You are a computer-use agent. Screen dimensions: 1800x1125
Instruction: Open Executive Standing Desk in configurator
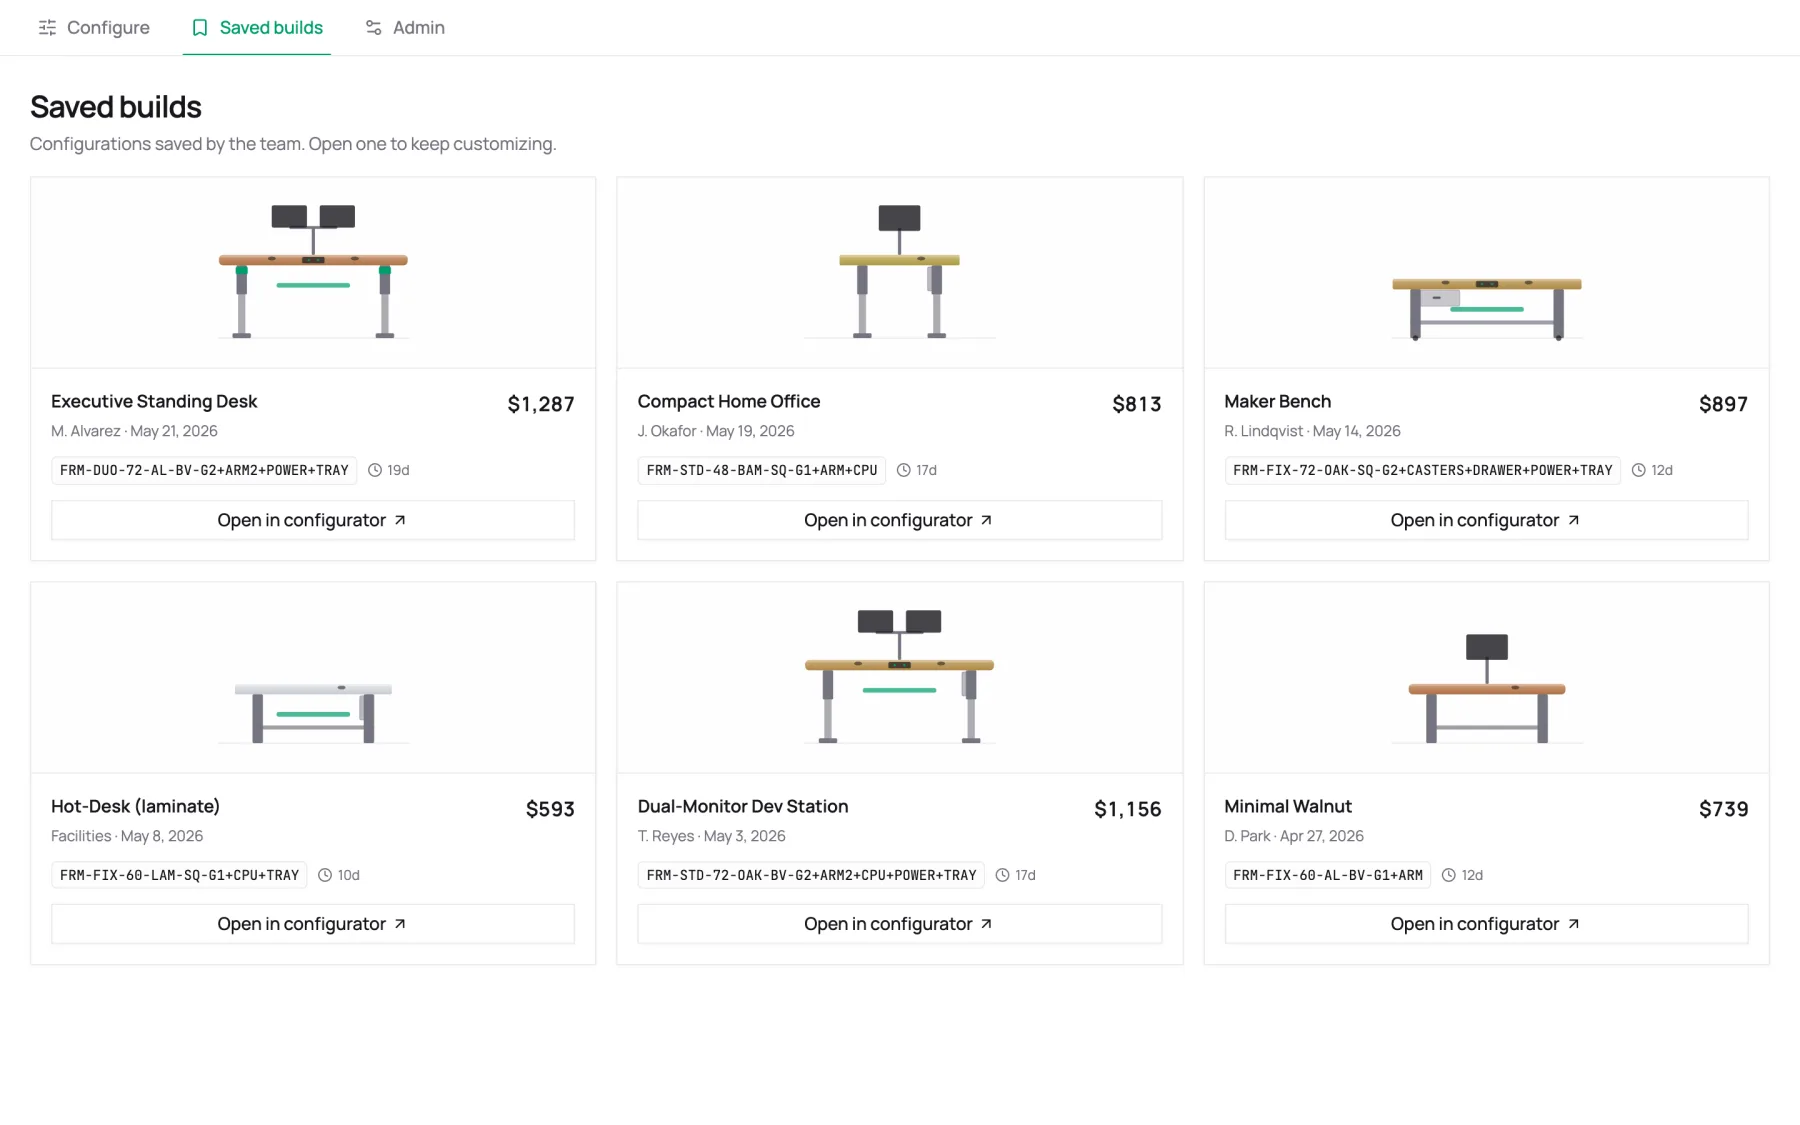coord(313,520)
